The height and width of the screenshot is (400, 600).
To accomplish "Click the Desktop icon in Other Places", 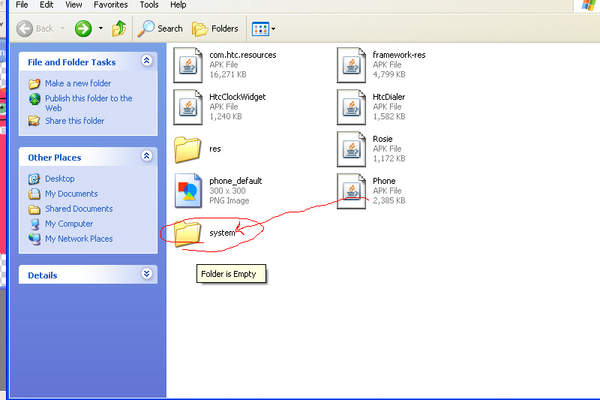I will (34, 179).
